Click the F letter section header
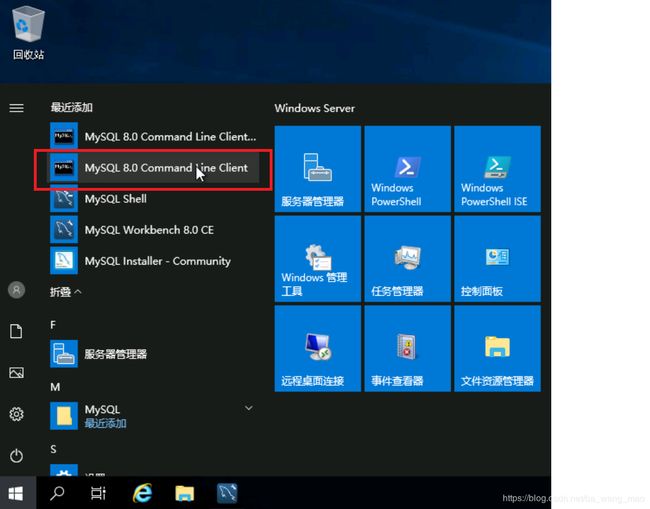Viewport: 650px width, 509px height. tap(53, 325)
